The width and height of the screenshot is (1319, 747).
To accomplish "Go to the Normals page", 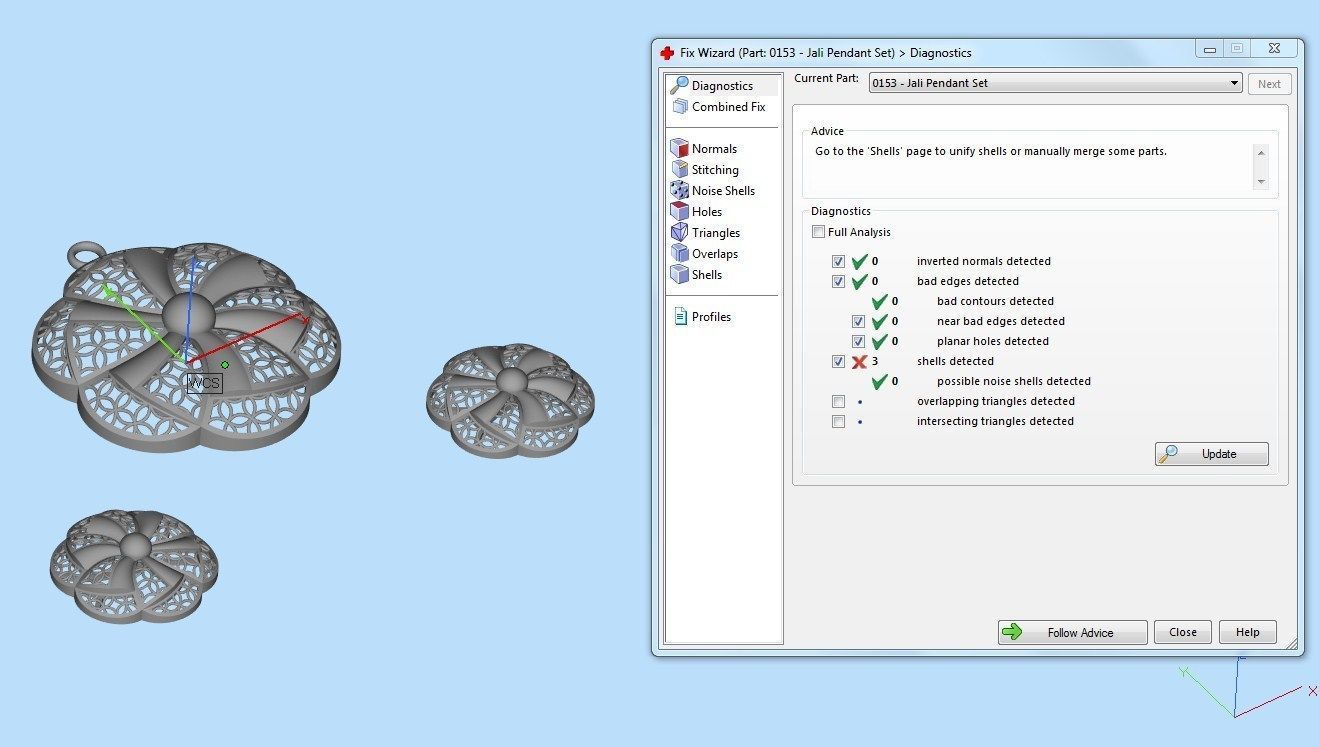I will pos(714,149).
